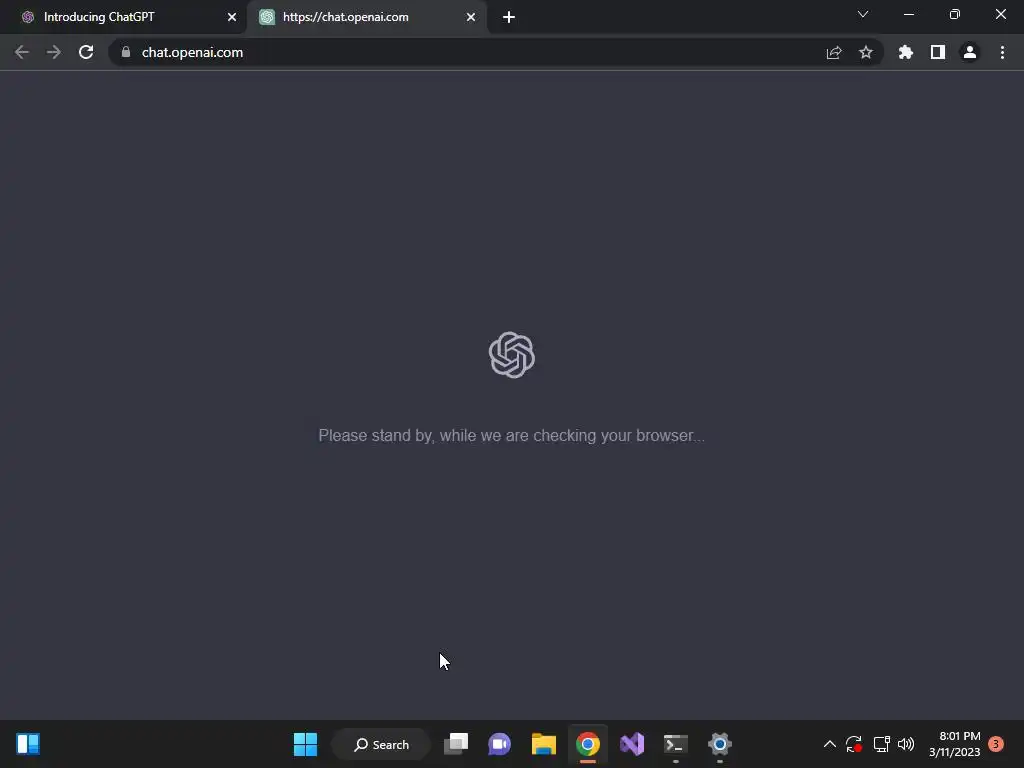Open Visual Studio from taskbar
This screenshot has width=1024, height=768.
coord(632,744)
